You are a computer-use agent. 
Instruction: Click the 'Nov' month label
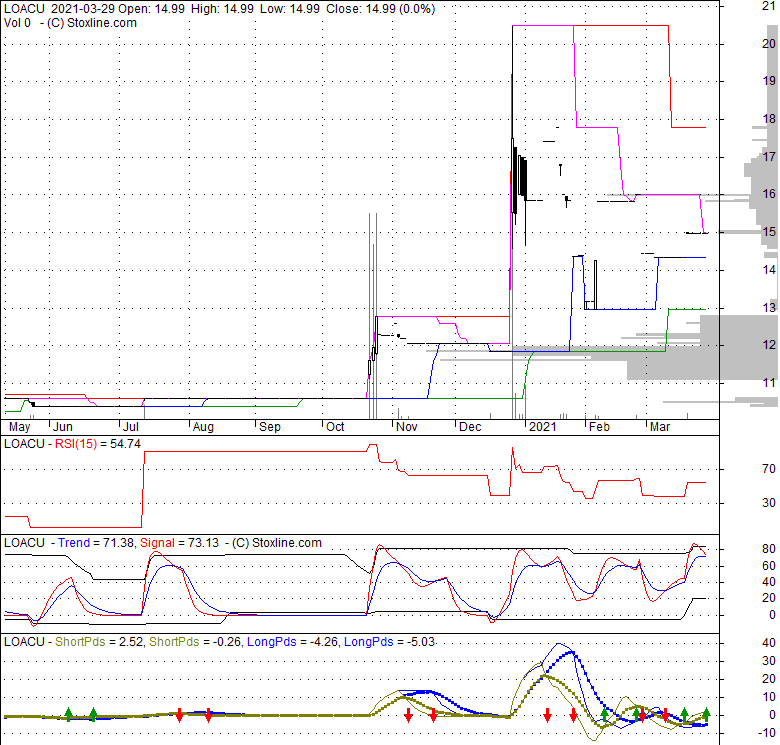point(406,427)
